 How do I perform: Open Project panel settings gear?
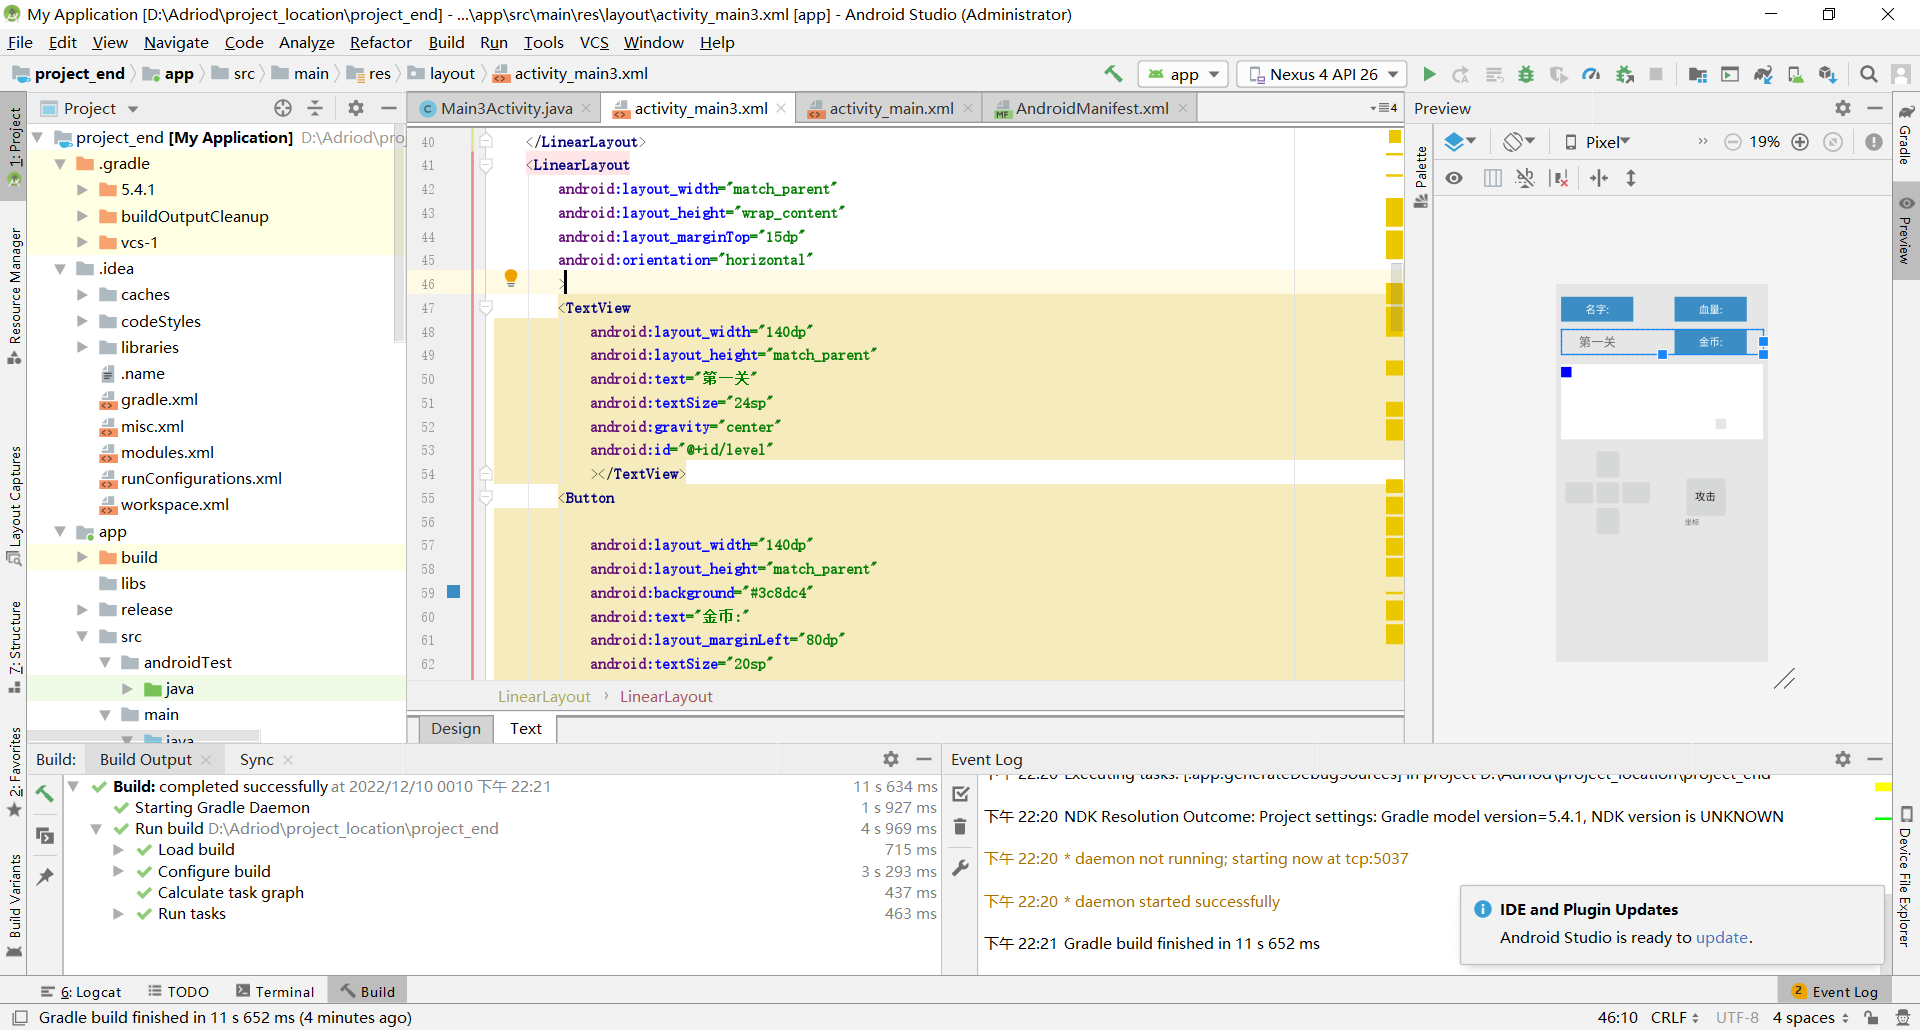pos(355,108)
